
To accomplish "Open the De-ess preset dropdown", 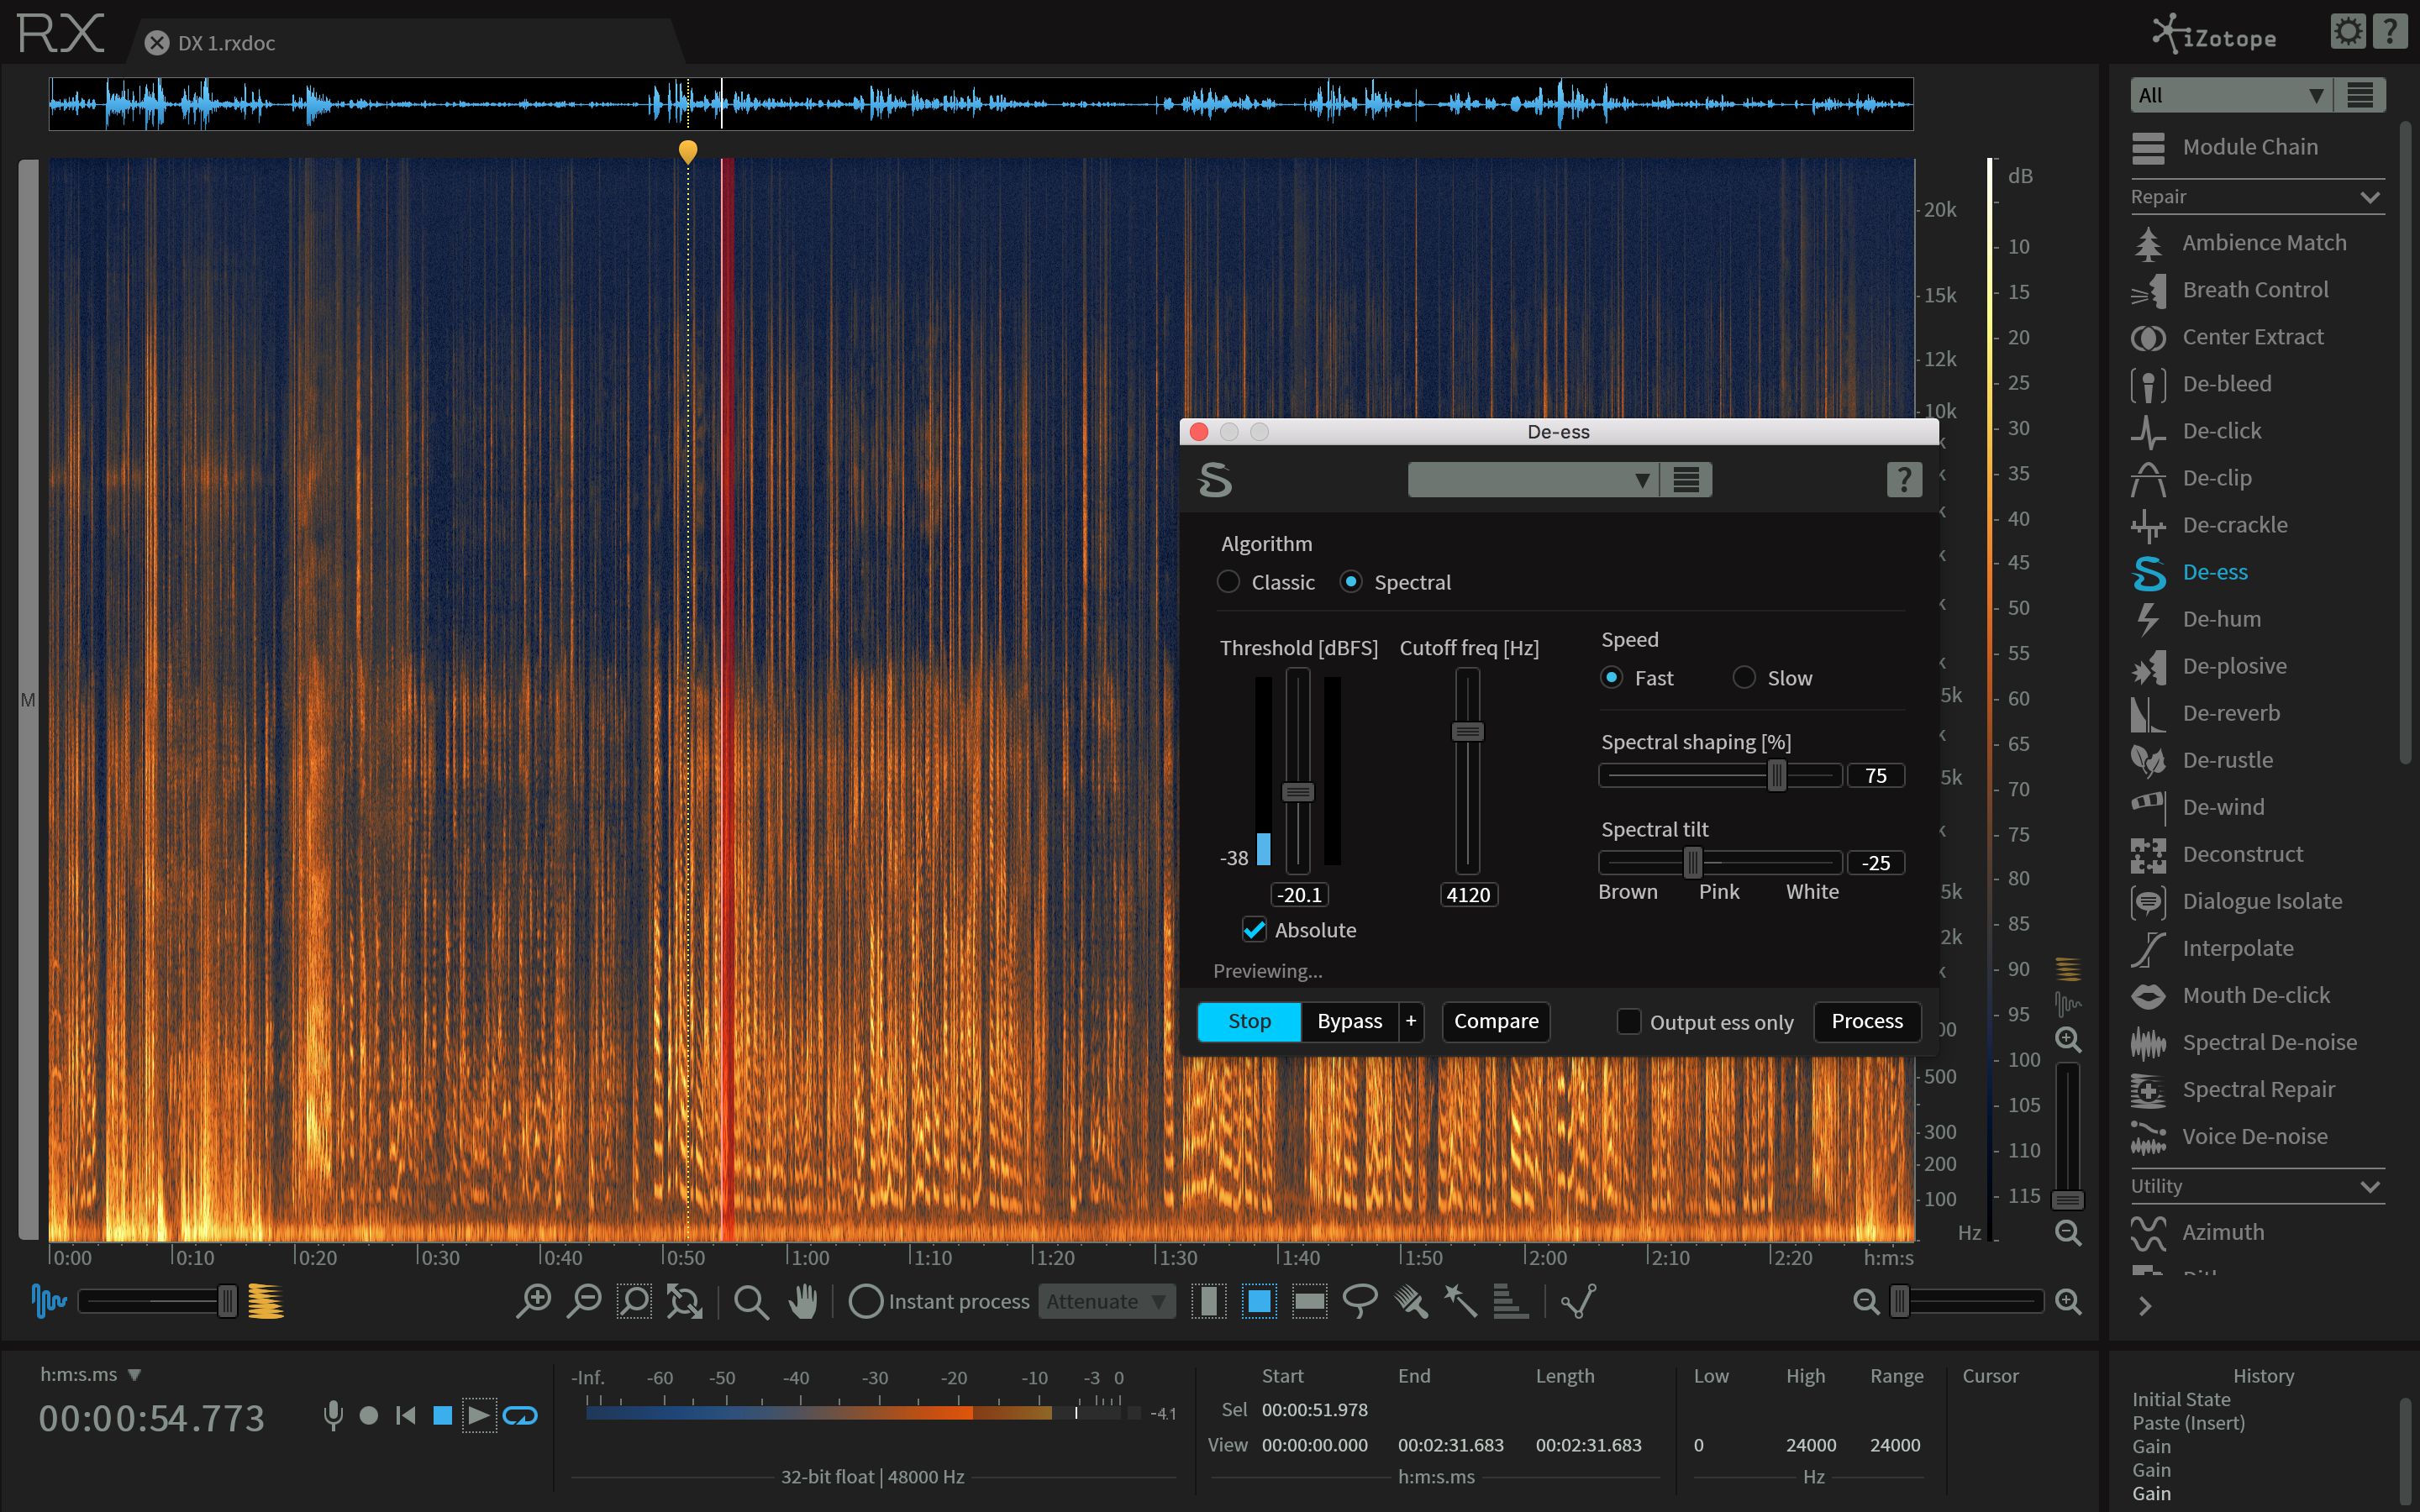I will tap(1531, 480).
